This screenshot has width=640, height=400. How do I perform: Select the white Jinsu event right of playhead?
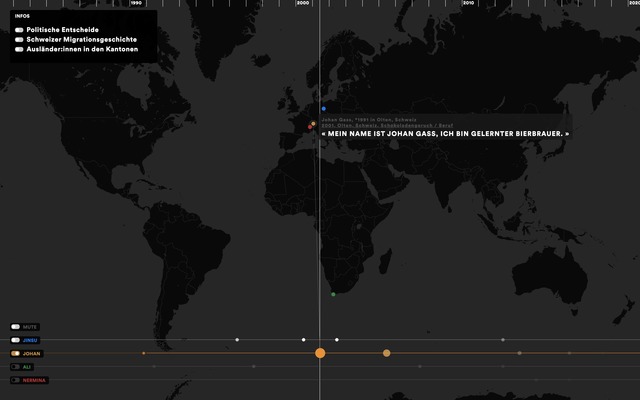click(x=337, y=340)
